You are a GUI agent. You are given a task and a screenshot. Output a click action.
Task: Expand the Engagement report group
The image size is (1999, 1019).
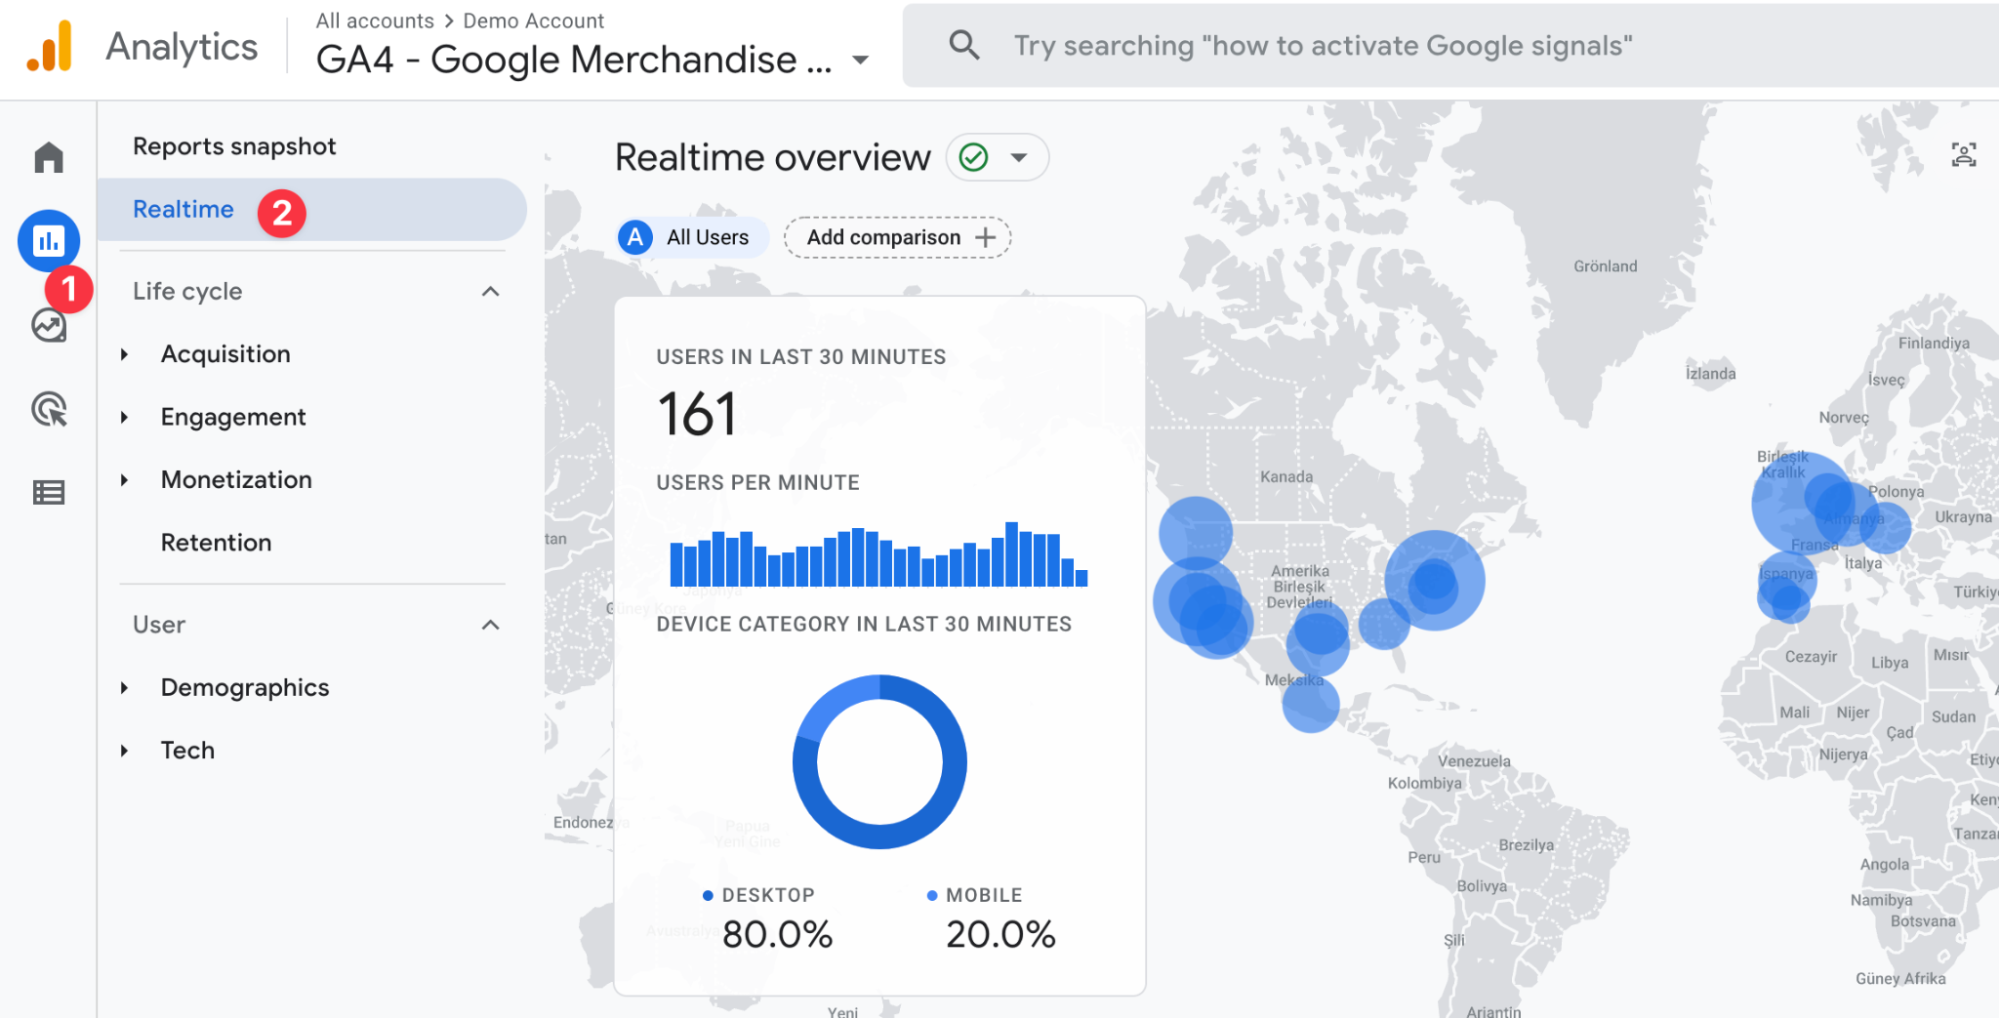coord(124,417)
